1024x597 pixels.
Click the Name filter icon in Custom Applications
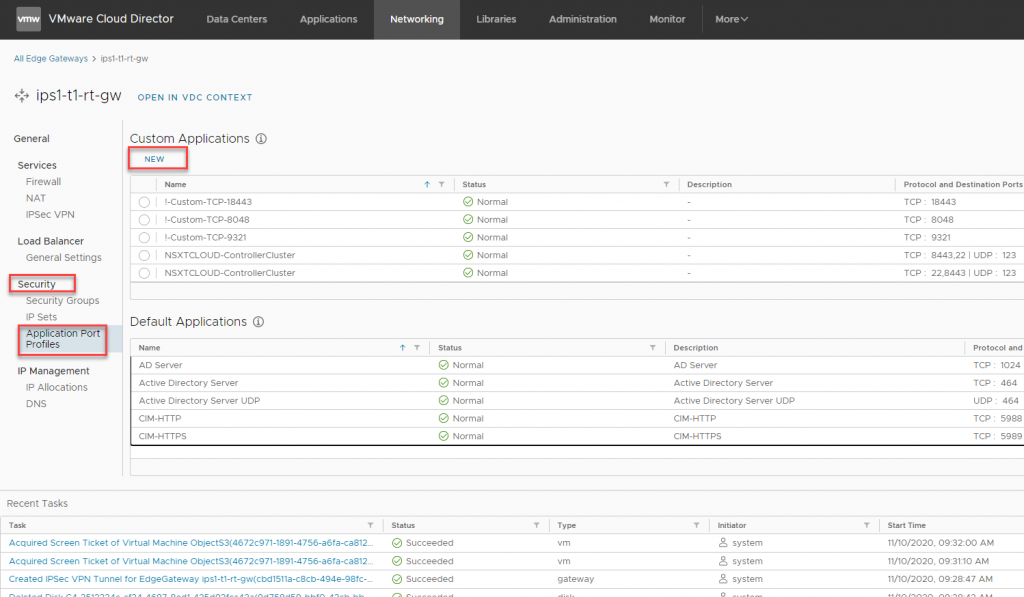tap(441, 184)
